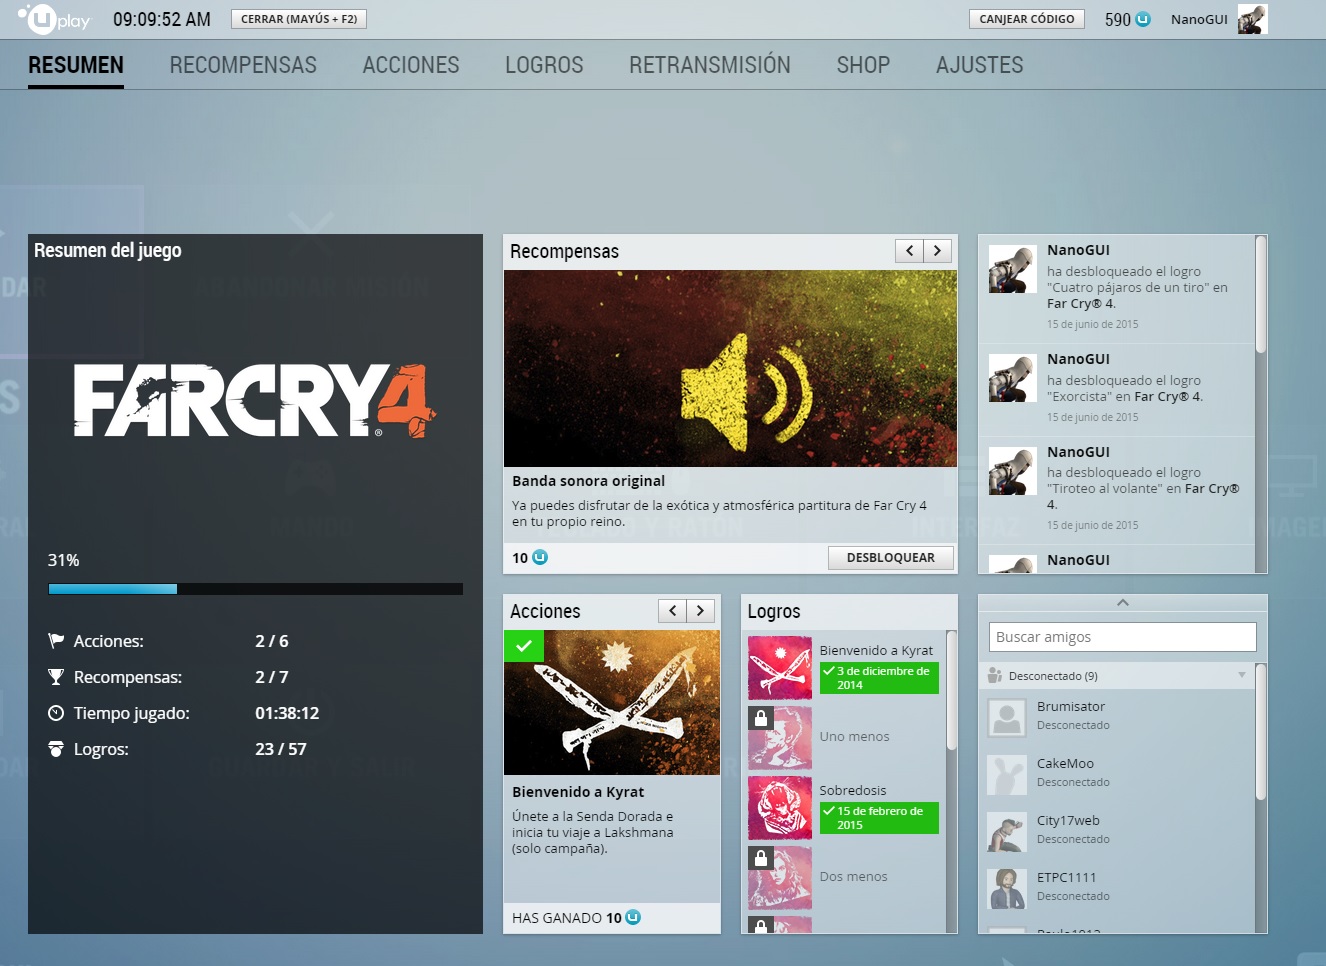1326x966 pixels.
Task: Open the SHOP tab
Action: coord(863,65)
